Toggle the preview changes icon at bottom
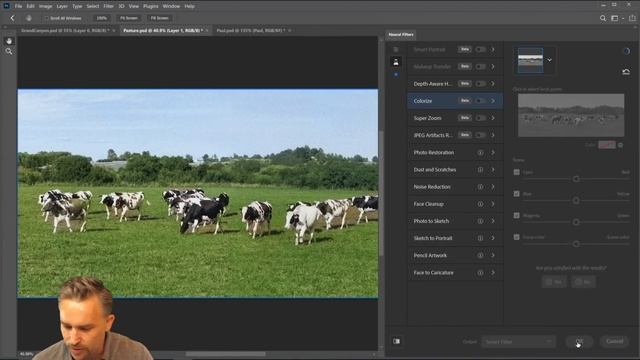 [x=397, y=341]
